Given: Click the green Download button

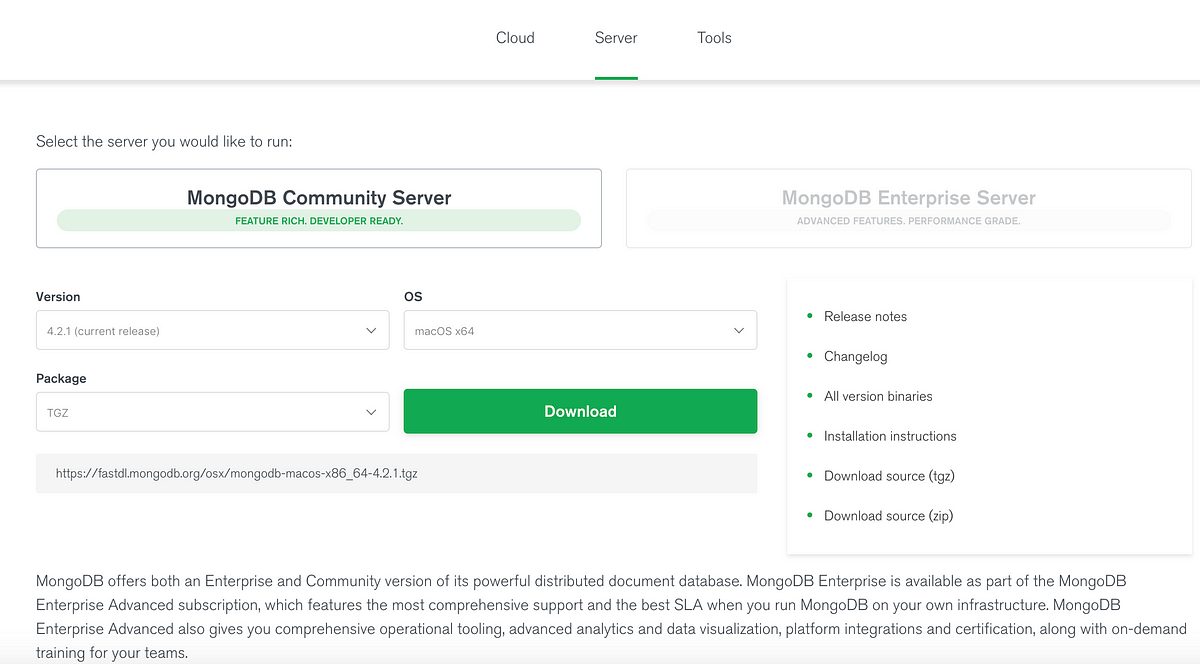Looking at the screenshot, I should tap(580, 411).
